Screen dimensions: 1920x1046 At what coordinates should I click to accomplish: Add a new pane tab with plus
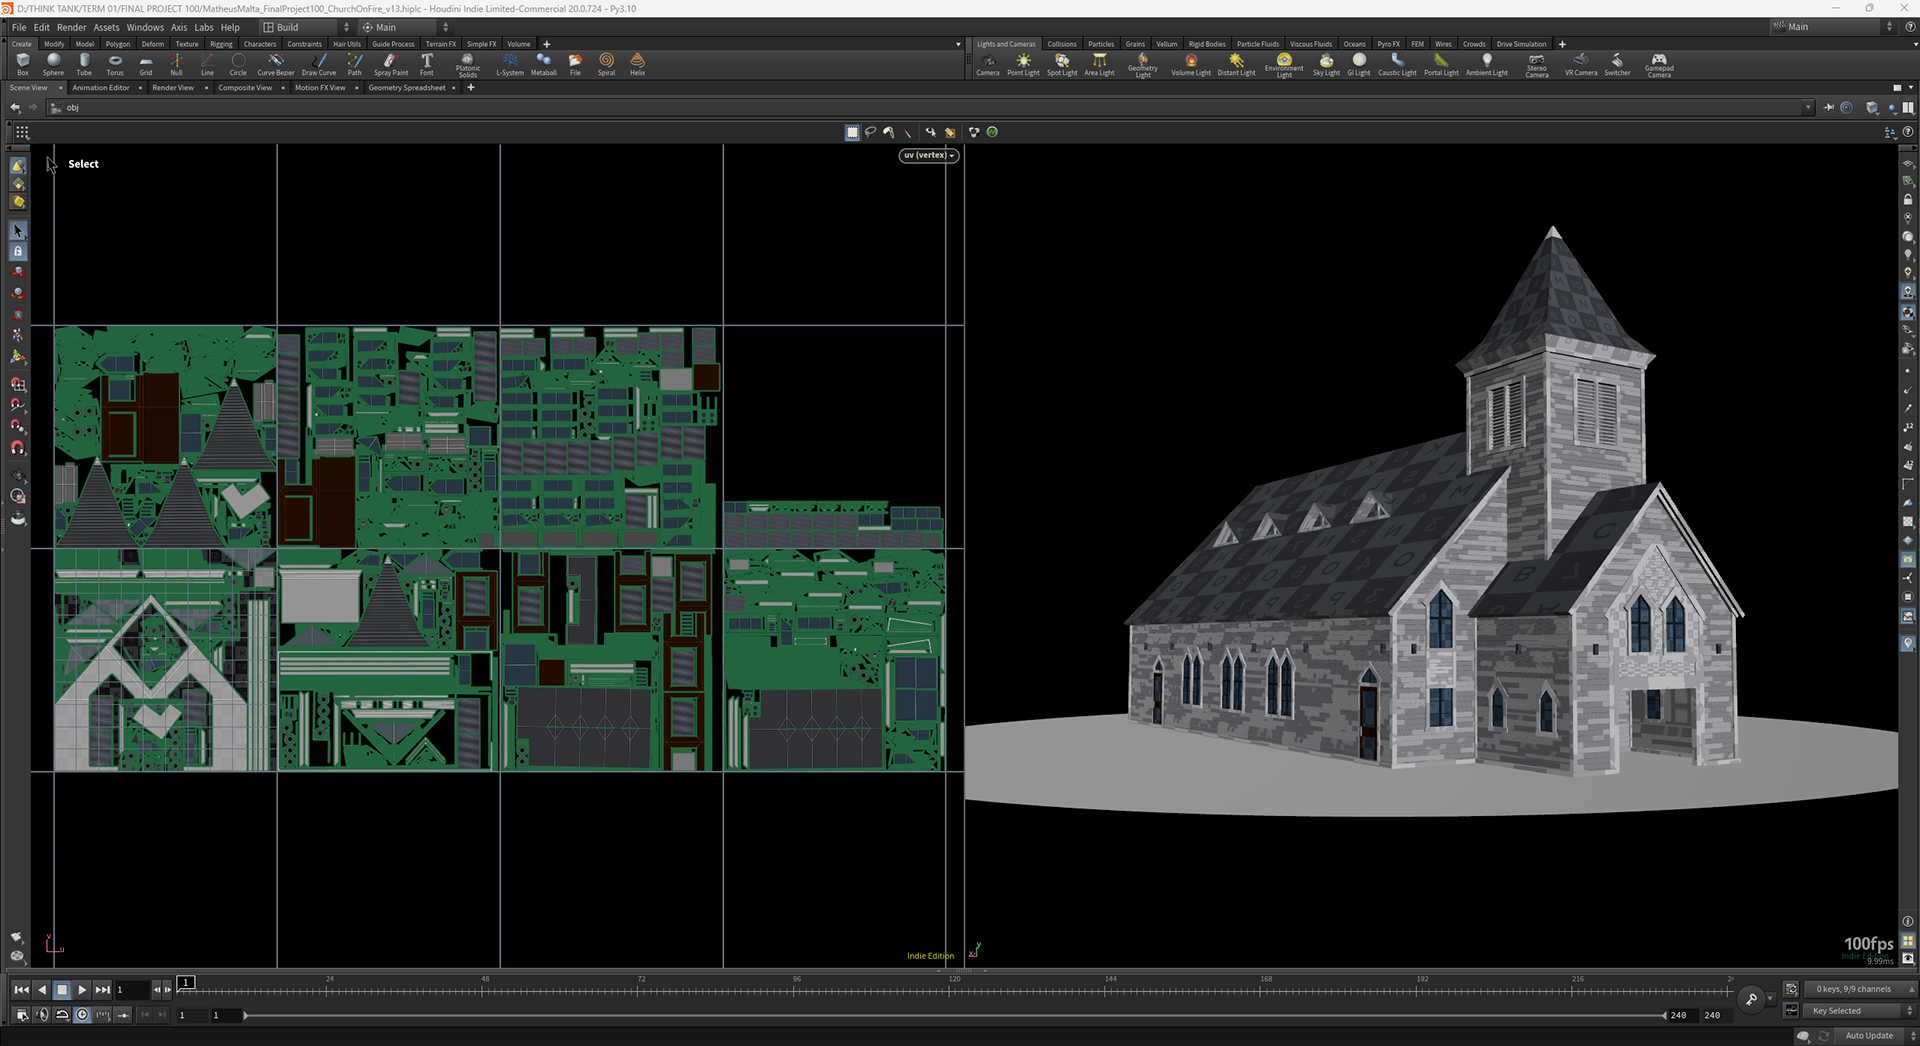[471, 88]
